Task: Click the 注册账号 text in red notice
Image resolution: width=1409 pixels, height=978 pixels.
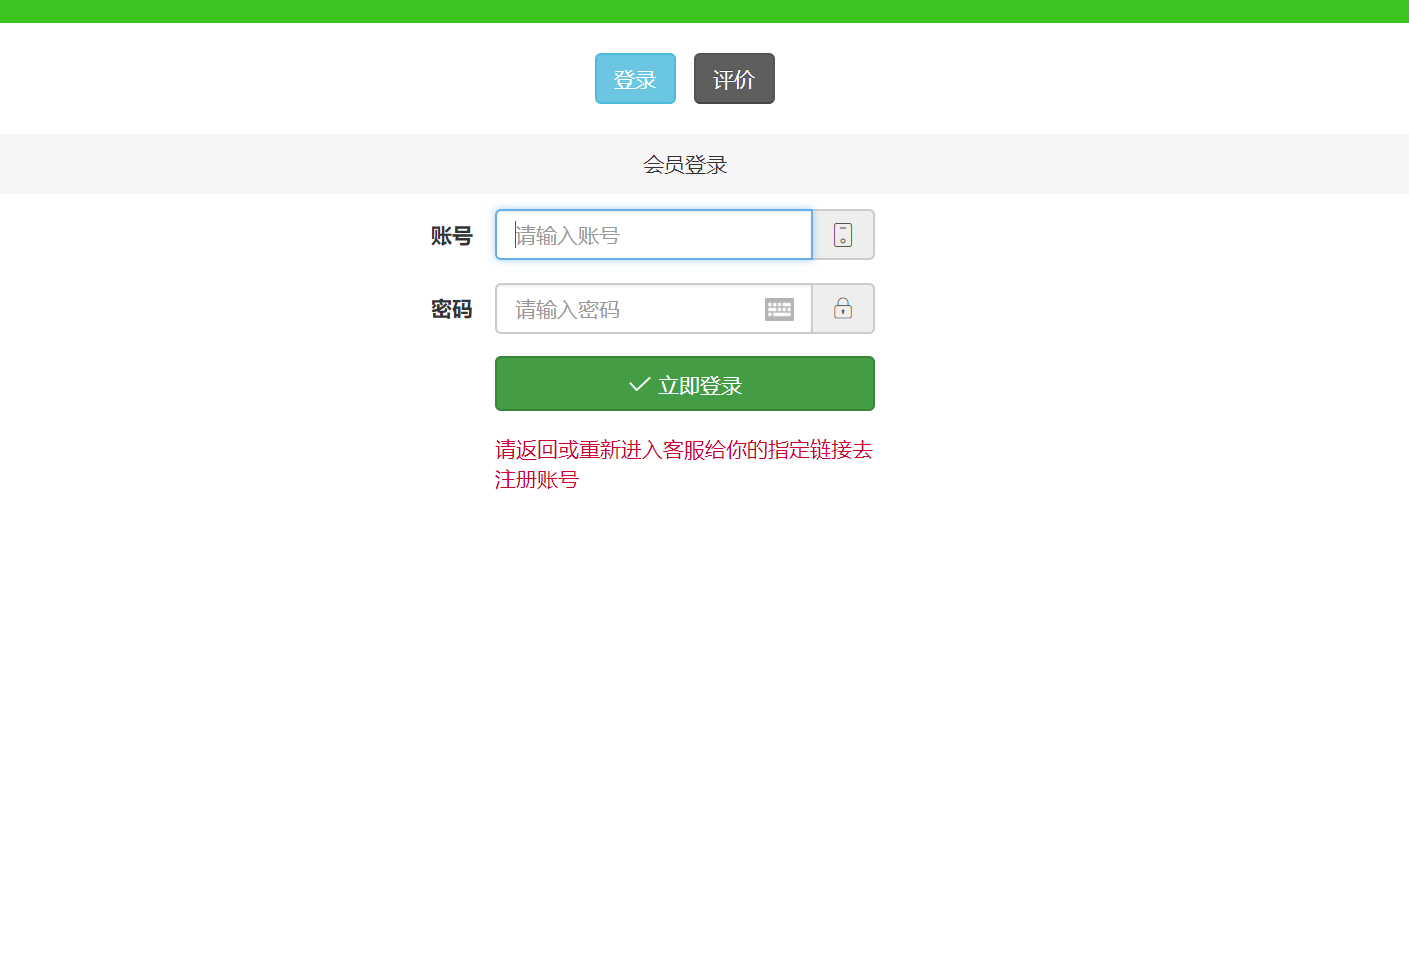Action: pyautogui.click(x=537, y=480)
